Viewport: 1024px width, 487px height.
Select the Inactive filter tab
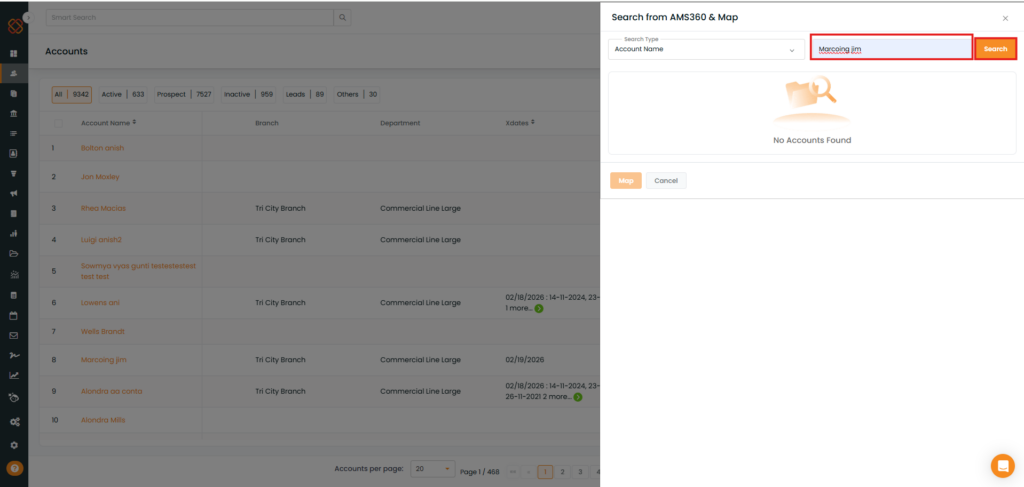[x=248, y=94]
